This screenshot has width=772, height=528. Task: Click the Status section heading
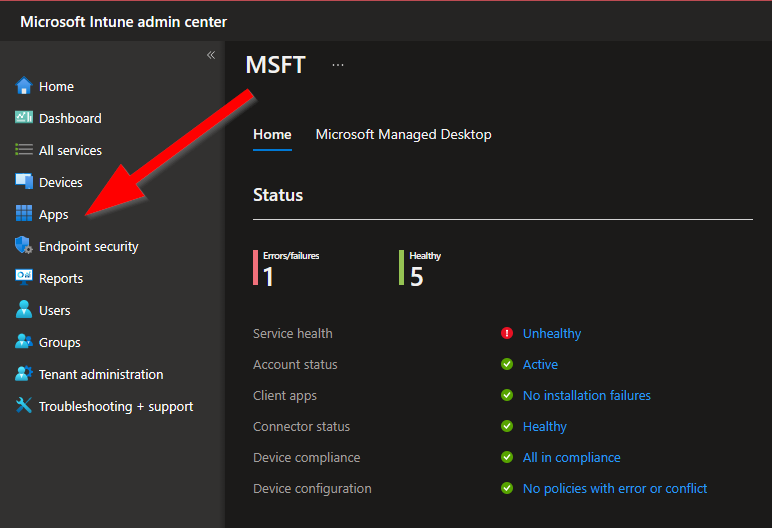(278, 195)
